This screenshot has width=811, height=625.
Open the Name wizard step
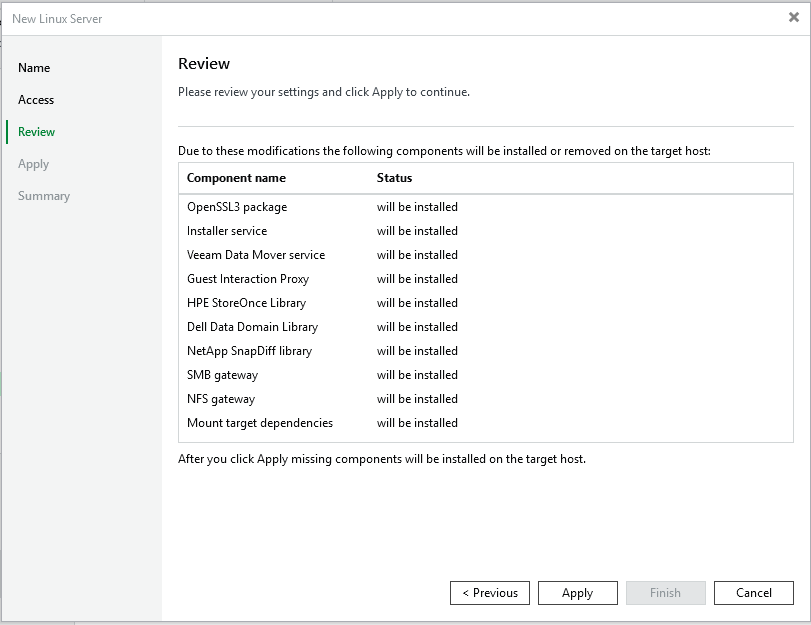[34, 68]
